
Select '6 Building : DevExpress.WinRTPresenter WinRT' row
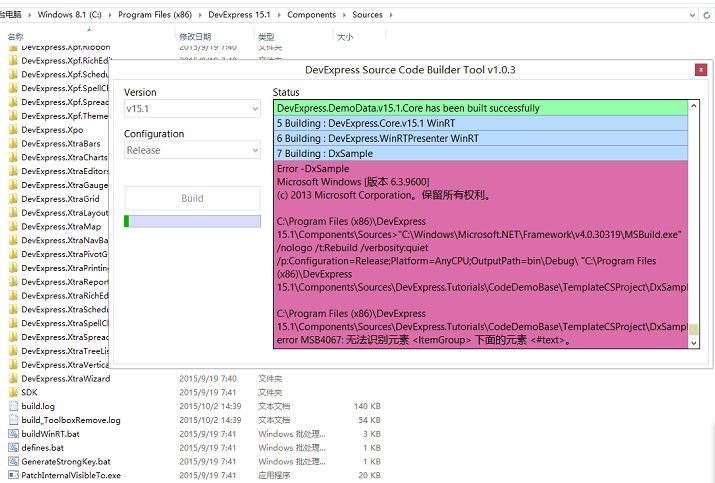[481, 138]
